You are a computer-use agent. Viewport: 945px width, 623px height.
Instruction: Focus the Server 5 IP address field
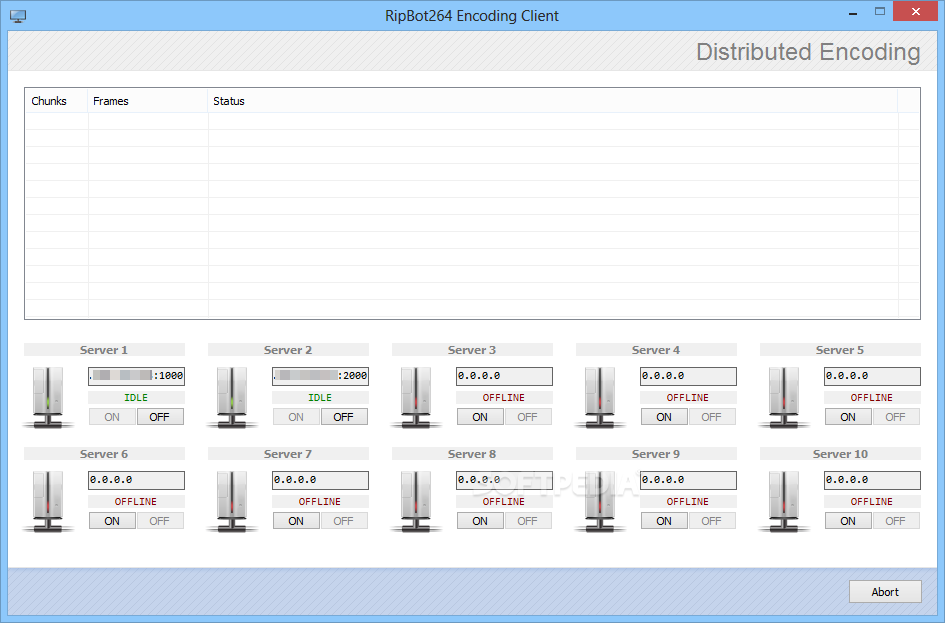(872, 376)
